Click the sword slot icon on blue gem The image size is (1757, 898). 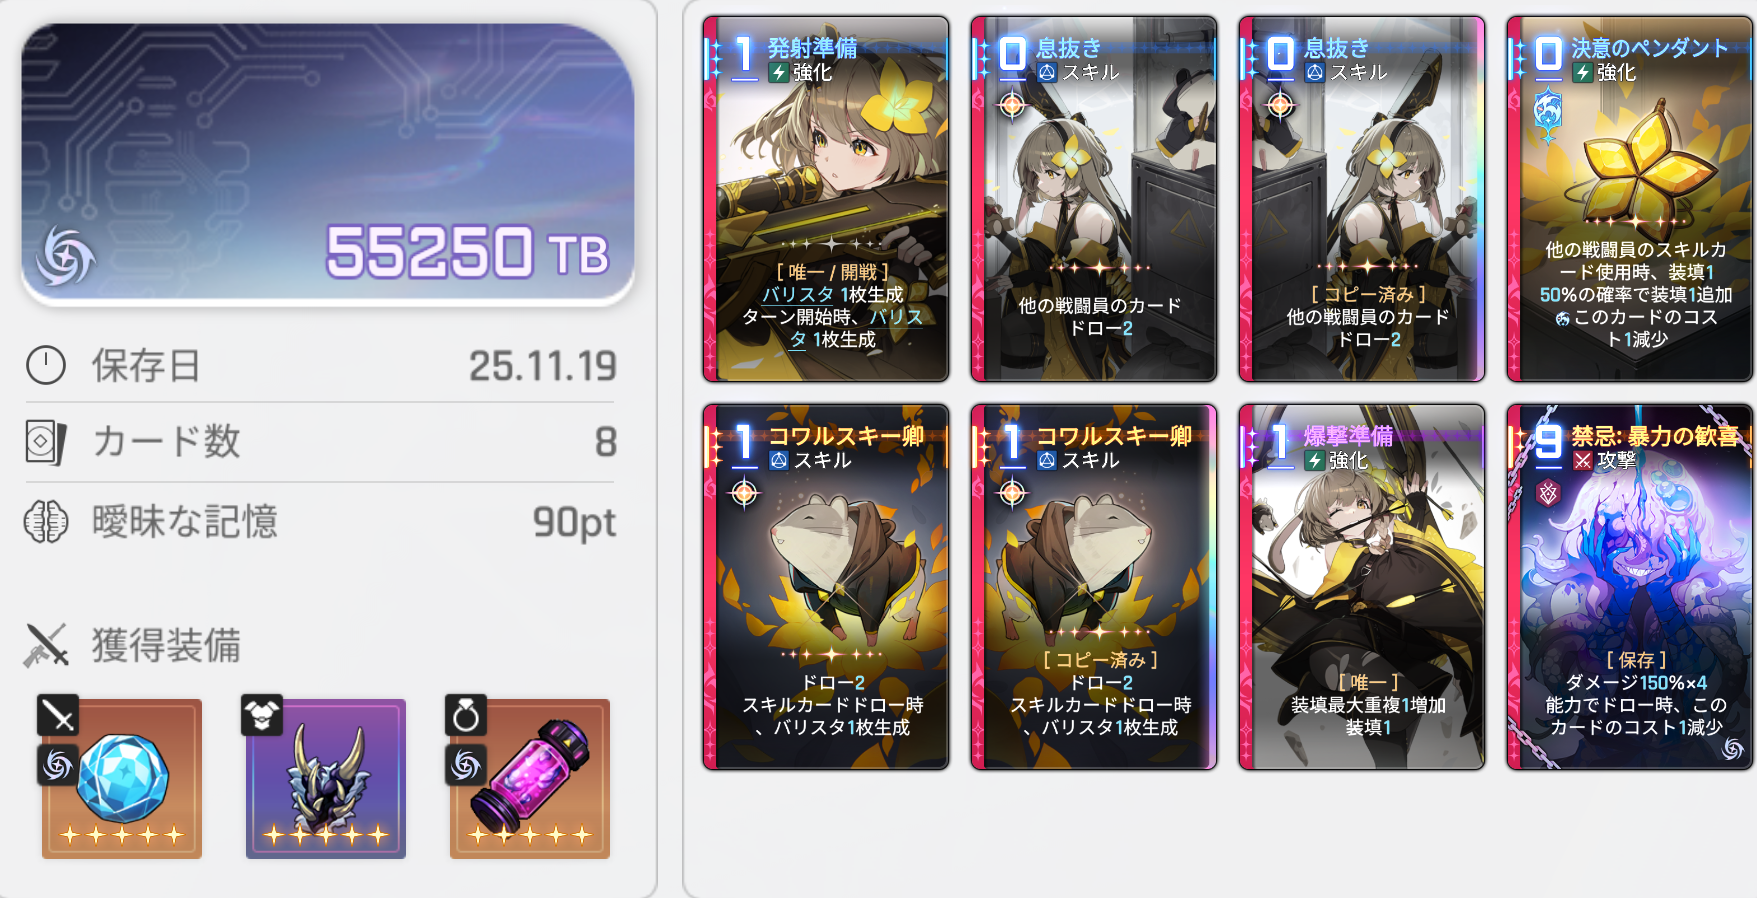point(58,715)
